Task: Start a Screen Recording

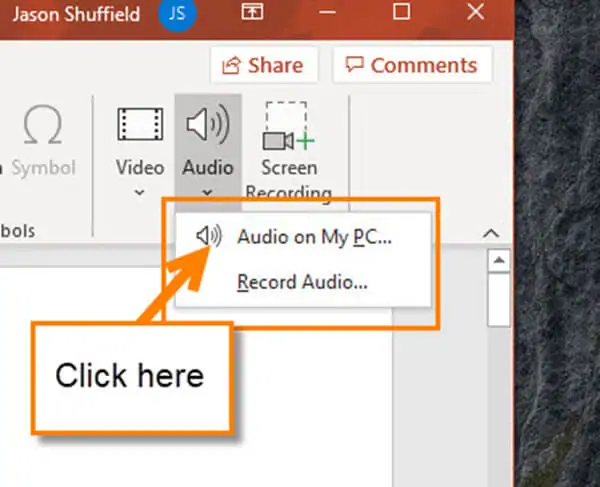Action: tap(289, 151)
